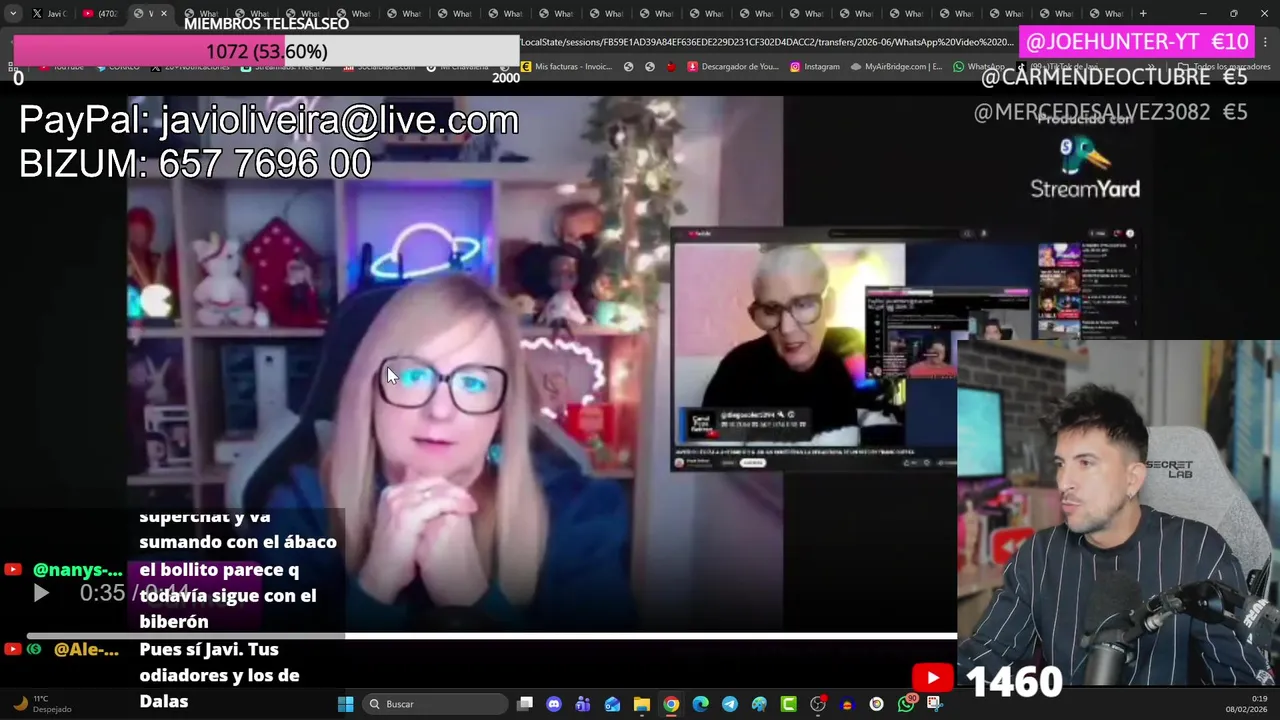Open the red bookmark icon after globe icons
Screen dimensions: 1280x720
click(x=670, y=67)
